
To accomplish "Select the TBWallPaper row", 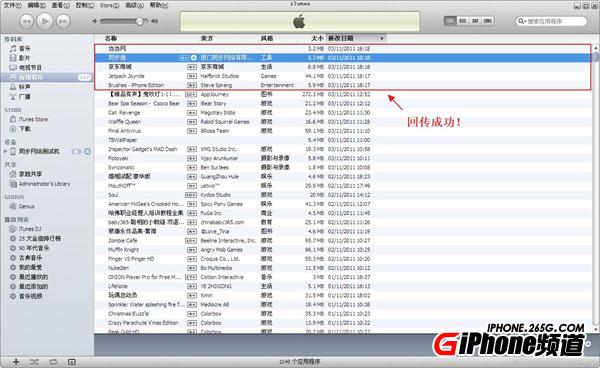I will 343,140.
